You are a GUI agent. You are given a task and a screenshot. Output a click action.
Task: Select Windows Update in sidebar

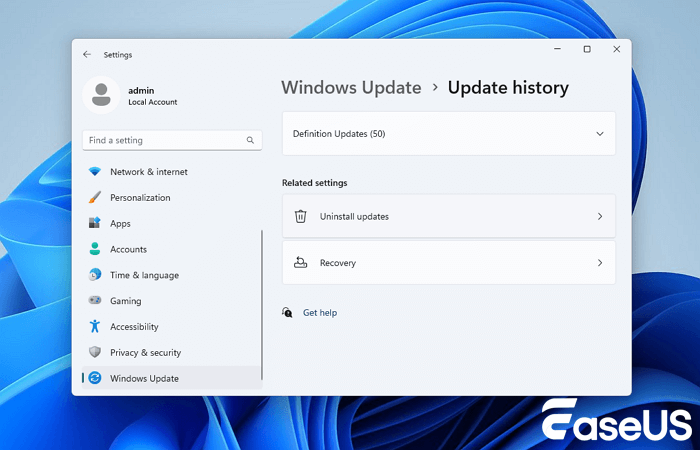(x=172, y=378)
